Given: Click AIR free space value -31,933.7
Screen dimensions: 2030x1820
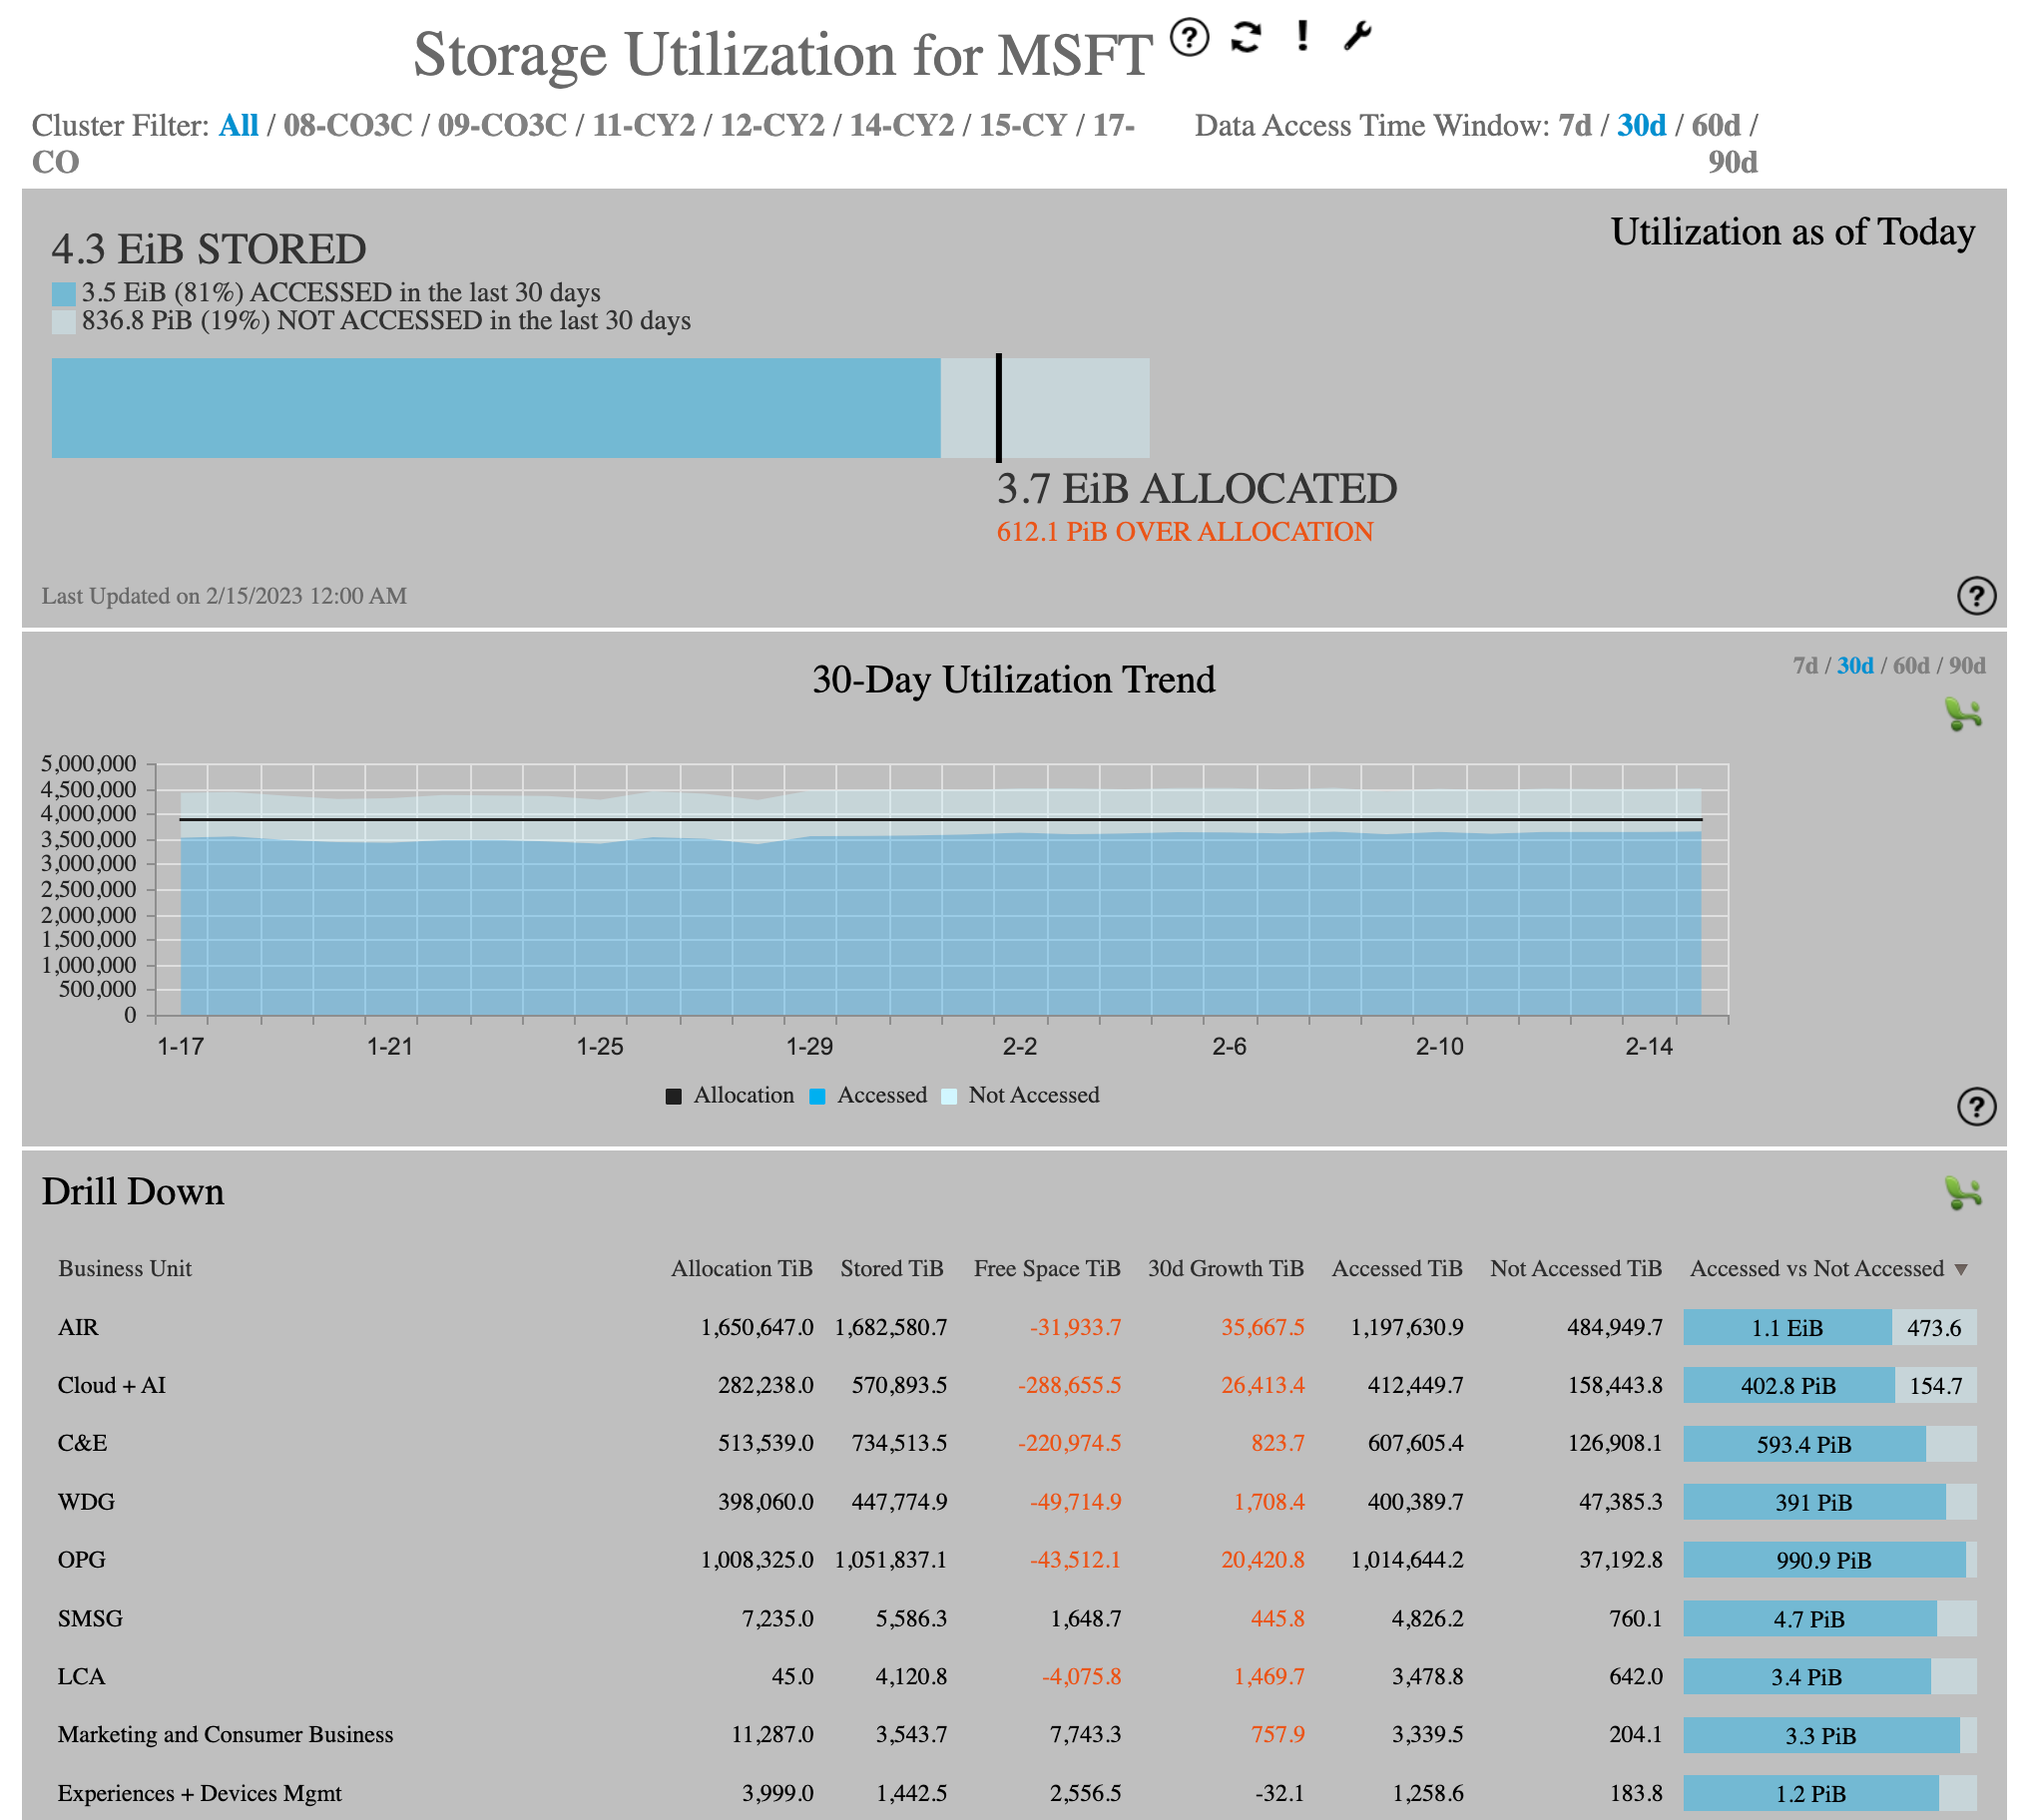Looking at the screenshot, I should coord(1075,1328).
